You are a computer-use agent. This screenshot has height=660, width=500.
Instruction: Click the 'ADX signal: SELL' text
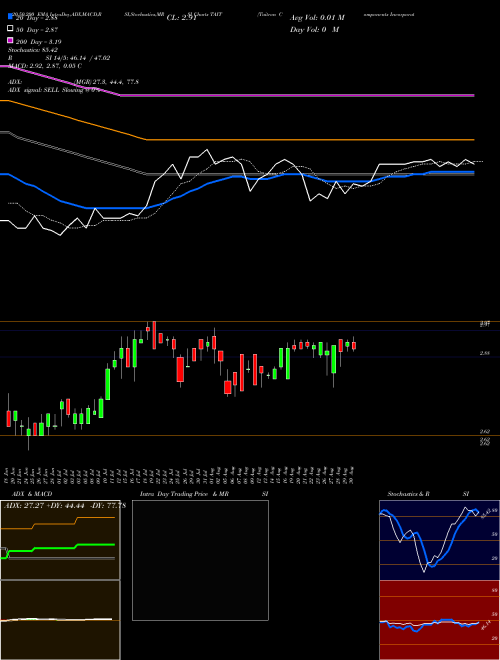coord(34,90)
